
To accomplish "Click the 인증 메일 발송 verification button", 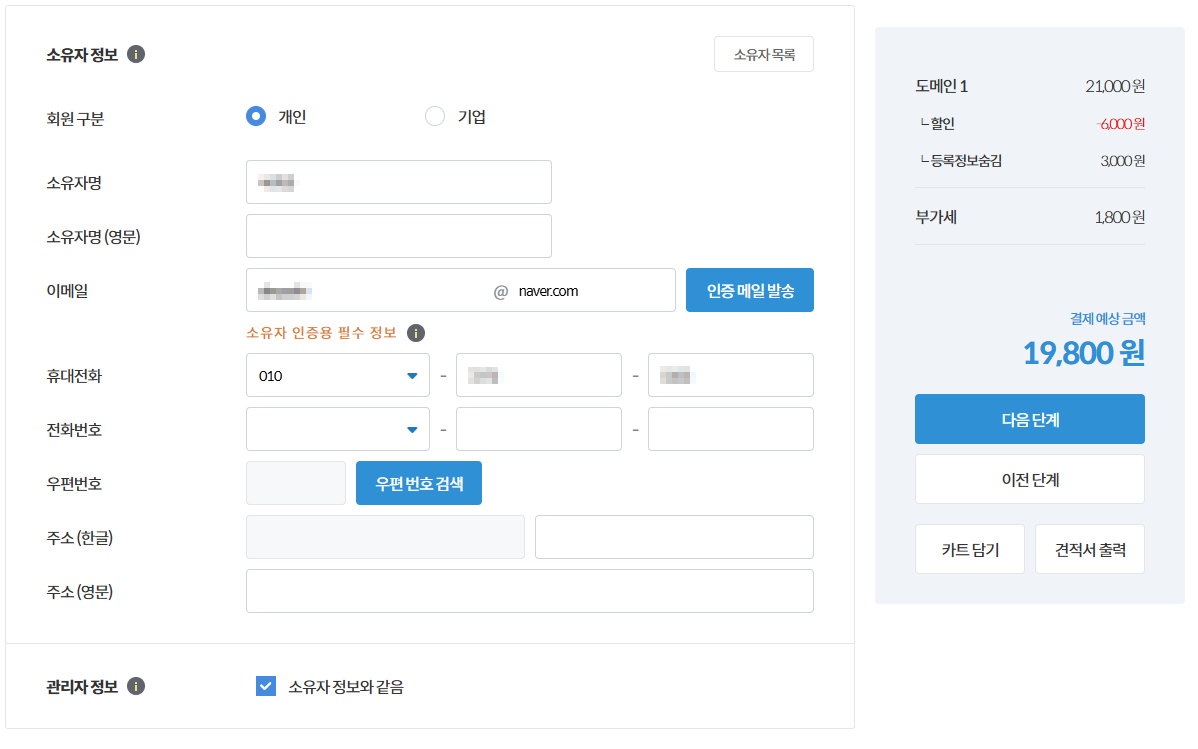I will point(749,289).
